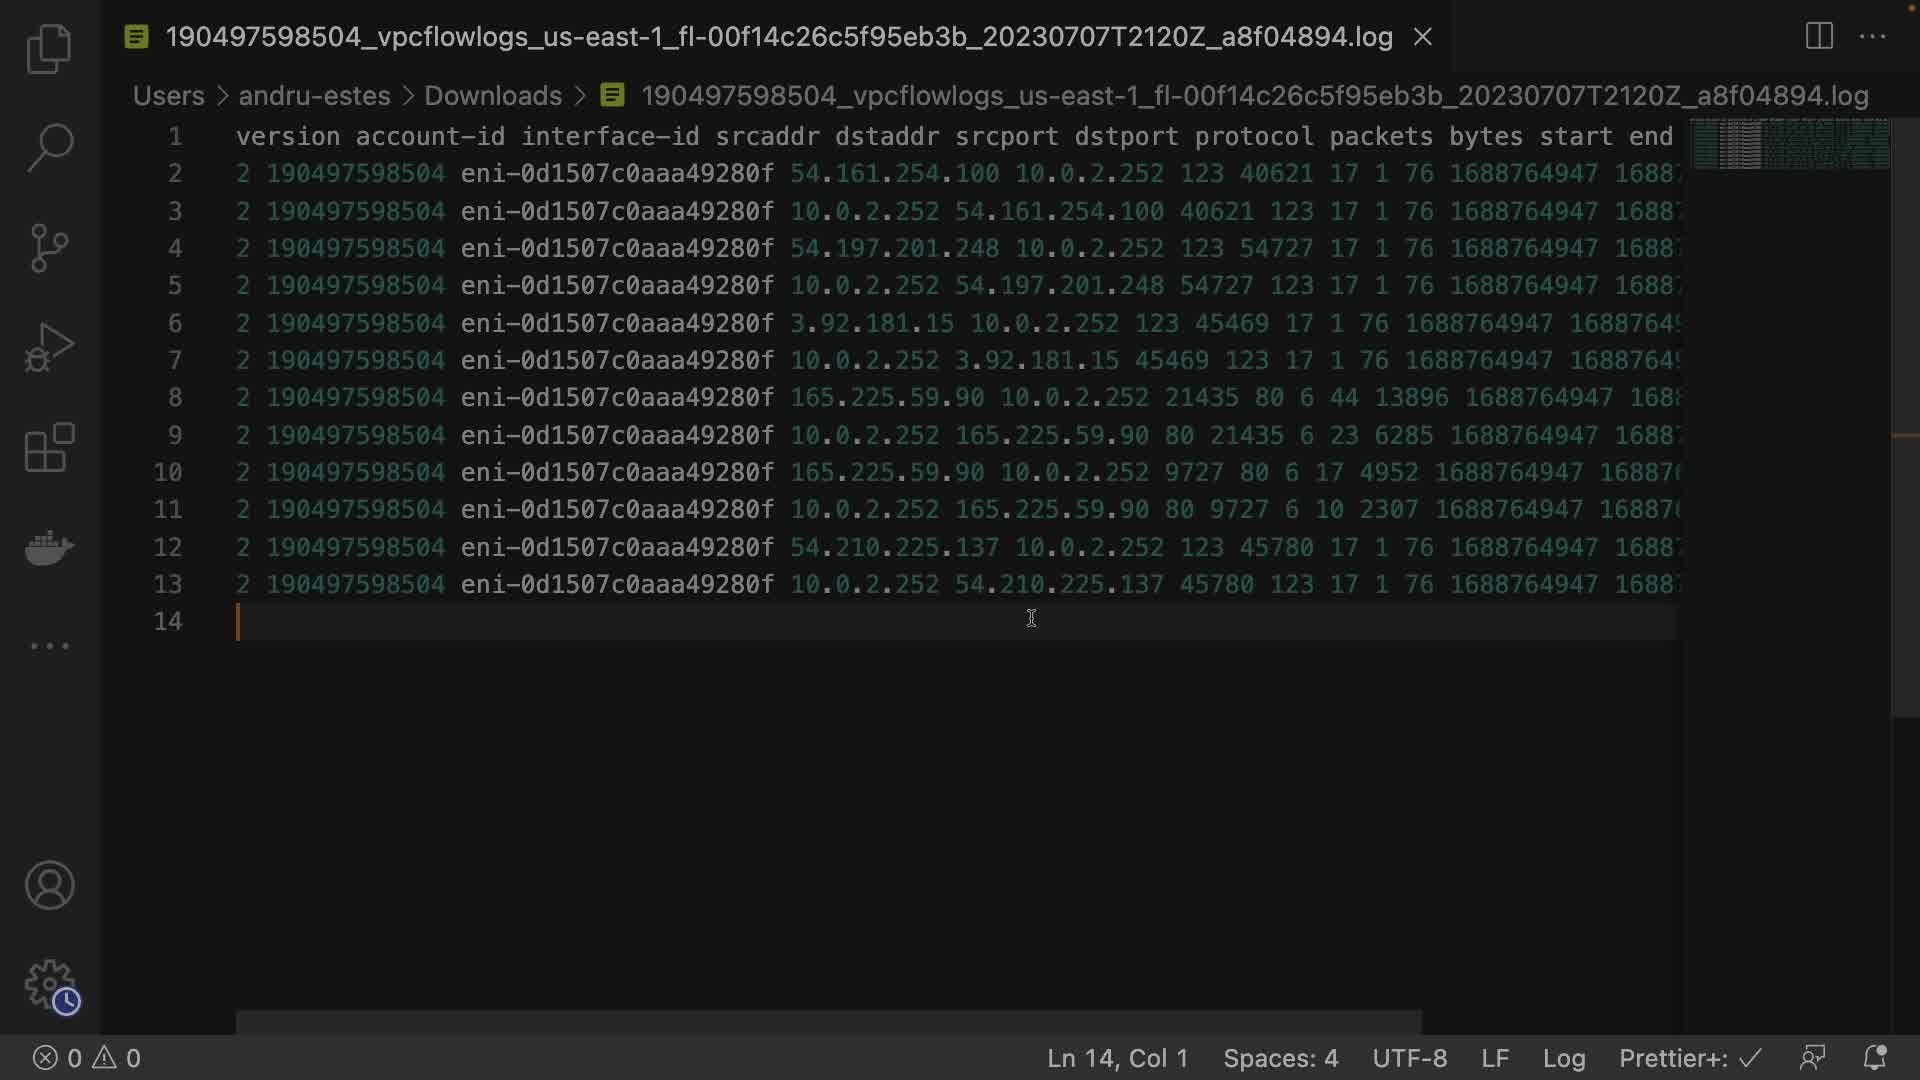The height and width of the screenshot is (1080, 1920).
Task: Open the Extensions view
Action: [49, 447]
